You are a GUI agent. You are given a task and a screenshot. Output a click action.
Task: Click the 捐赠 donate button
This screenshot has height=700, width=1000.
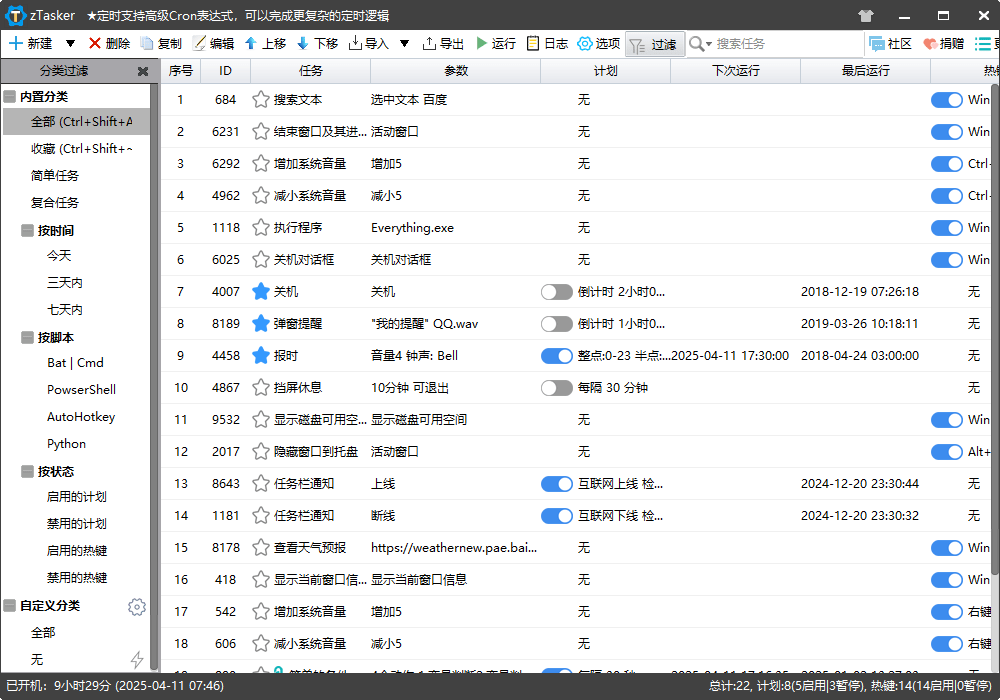944,44
